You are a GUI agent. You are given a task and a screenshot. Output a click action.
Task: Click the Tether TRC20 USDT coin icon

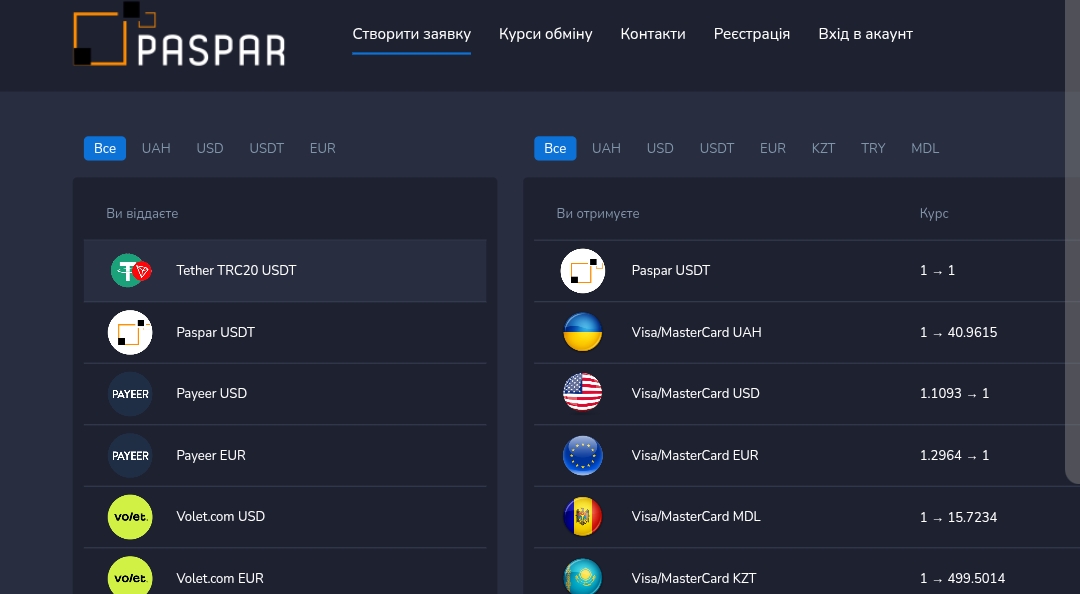[x=130, y=271]
